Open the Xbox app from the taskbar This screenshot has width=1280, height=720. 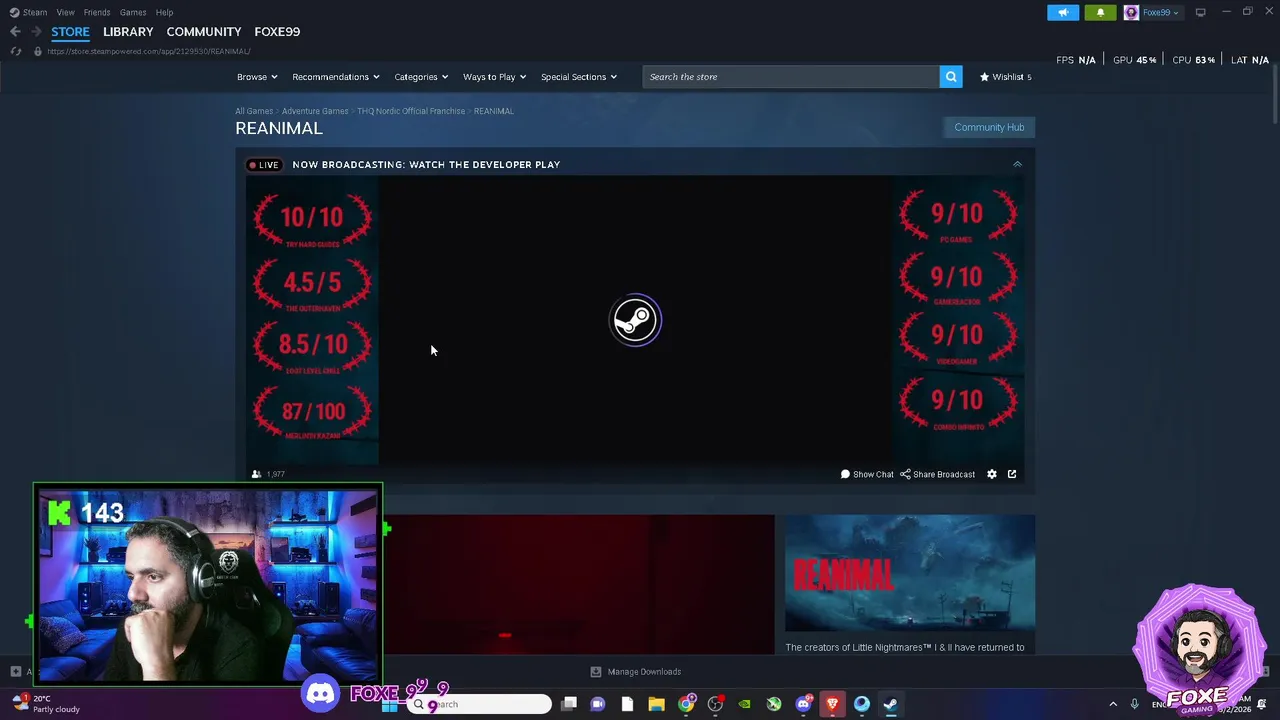tap(773, 704)
